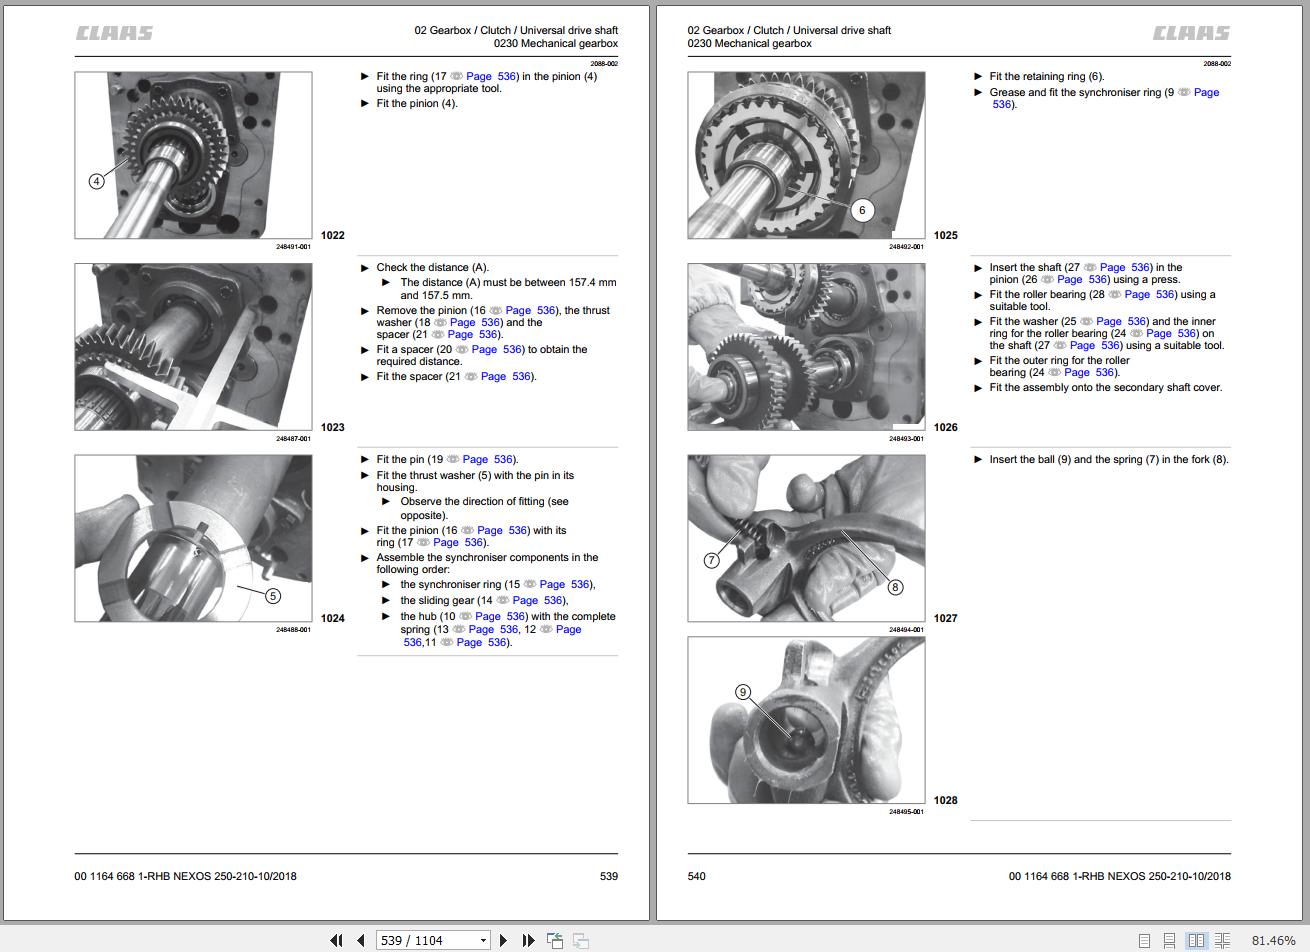Click figure 1024 image of thrust washer 5
This screenshot has height=952, width=1310.
193,538
